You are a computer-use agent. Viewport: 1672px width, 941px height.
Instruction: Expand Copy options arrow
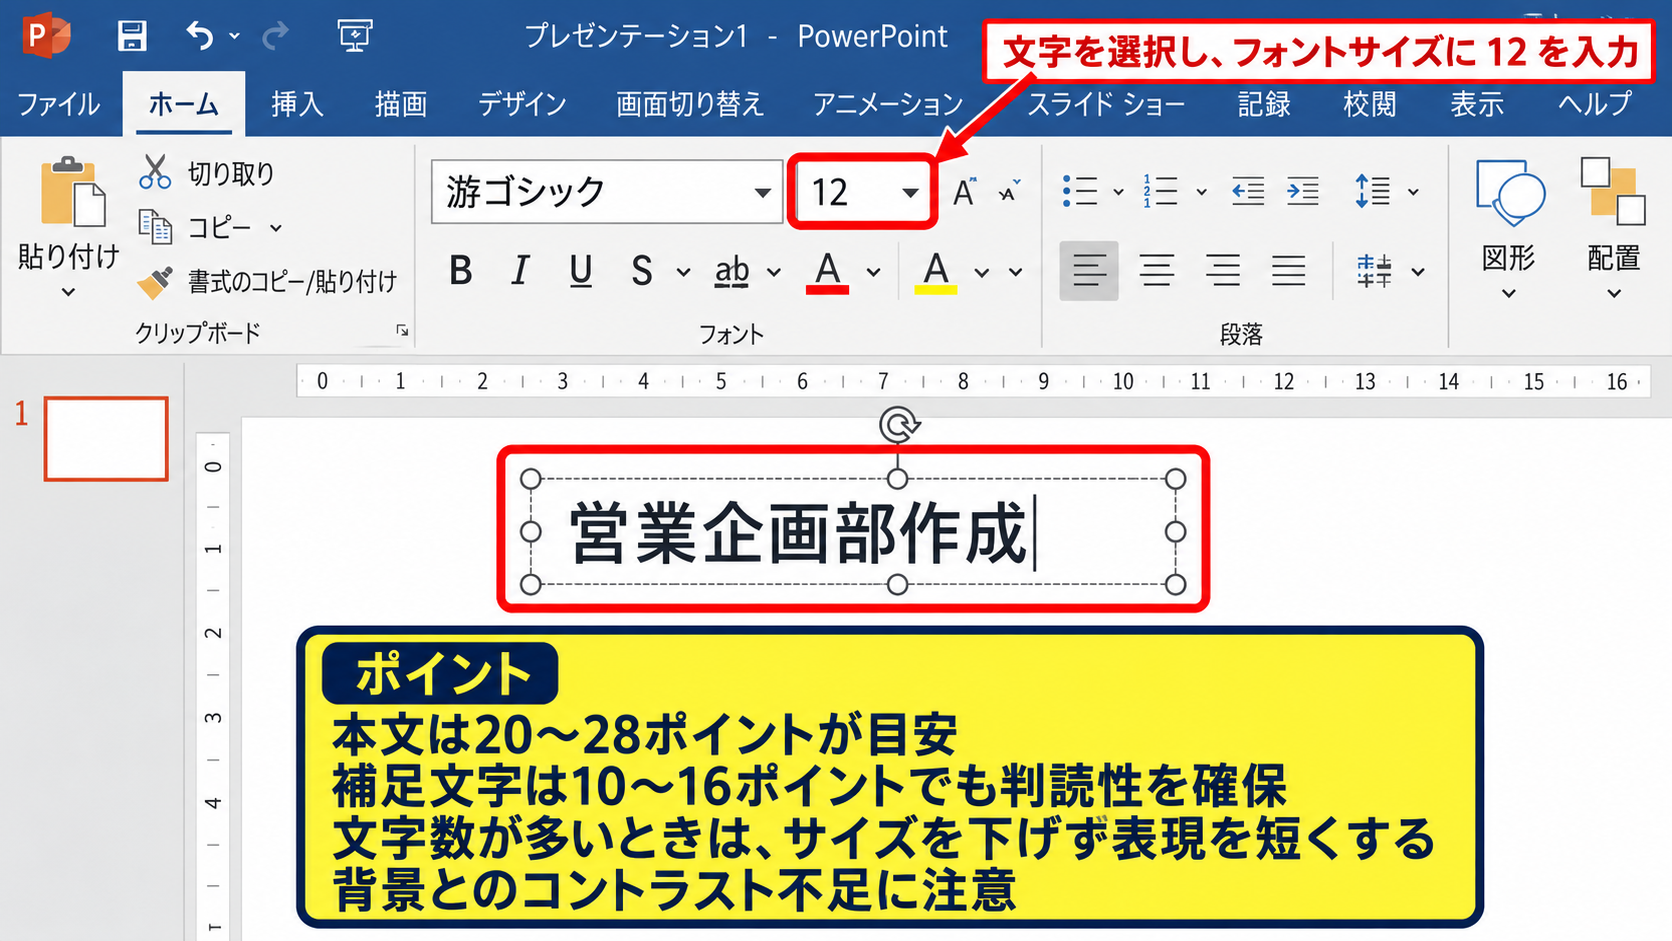[276, 228]
